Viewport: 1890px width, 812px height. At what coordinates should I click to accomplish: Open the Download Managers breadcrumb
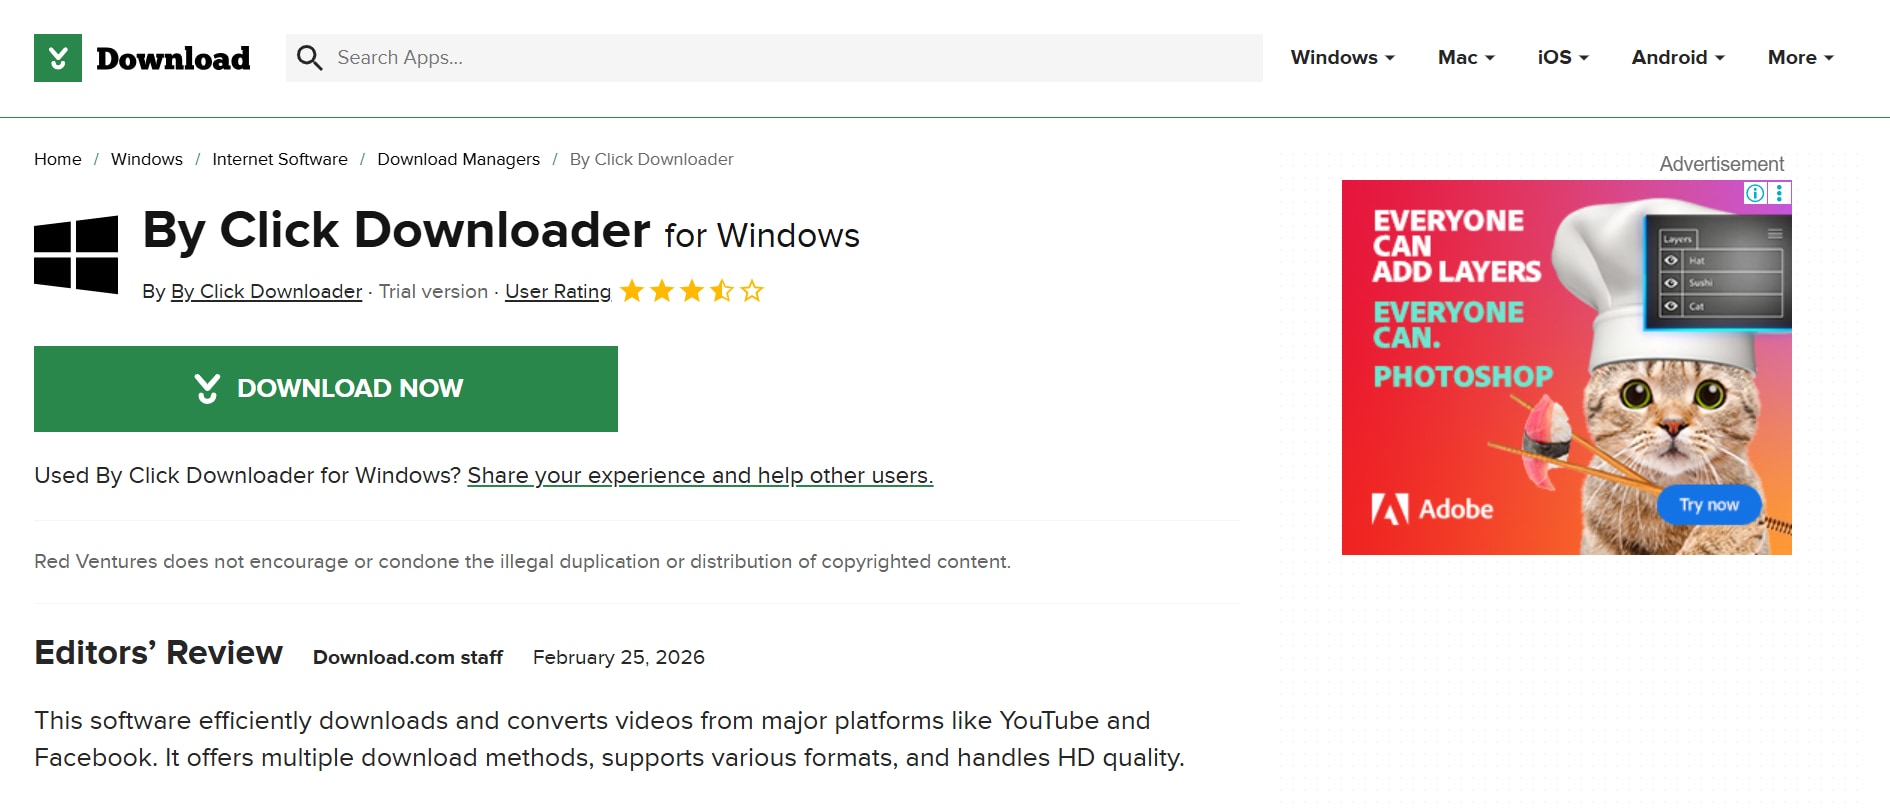(459, 159)
